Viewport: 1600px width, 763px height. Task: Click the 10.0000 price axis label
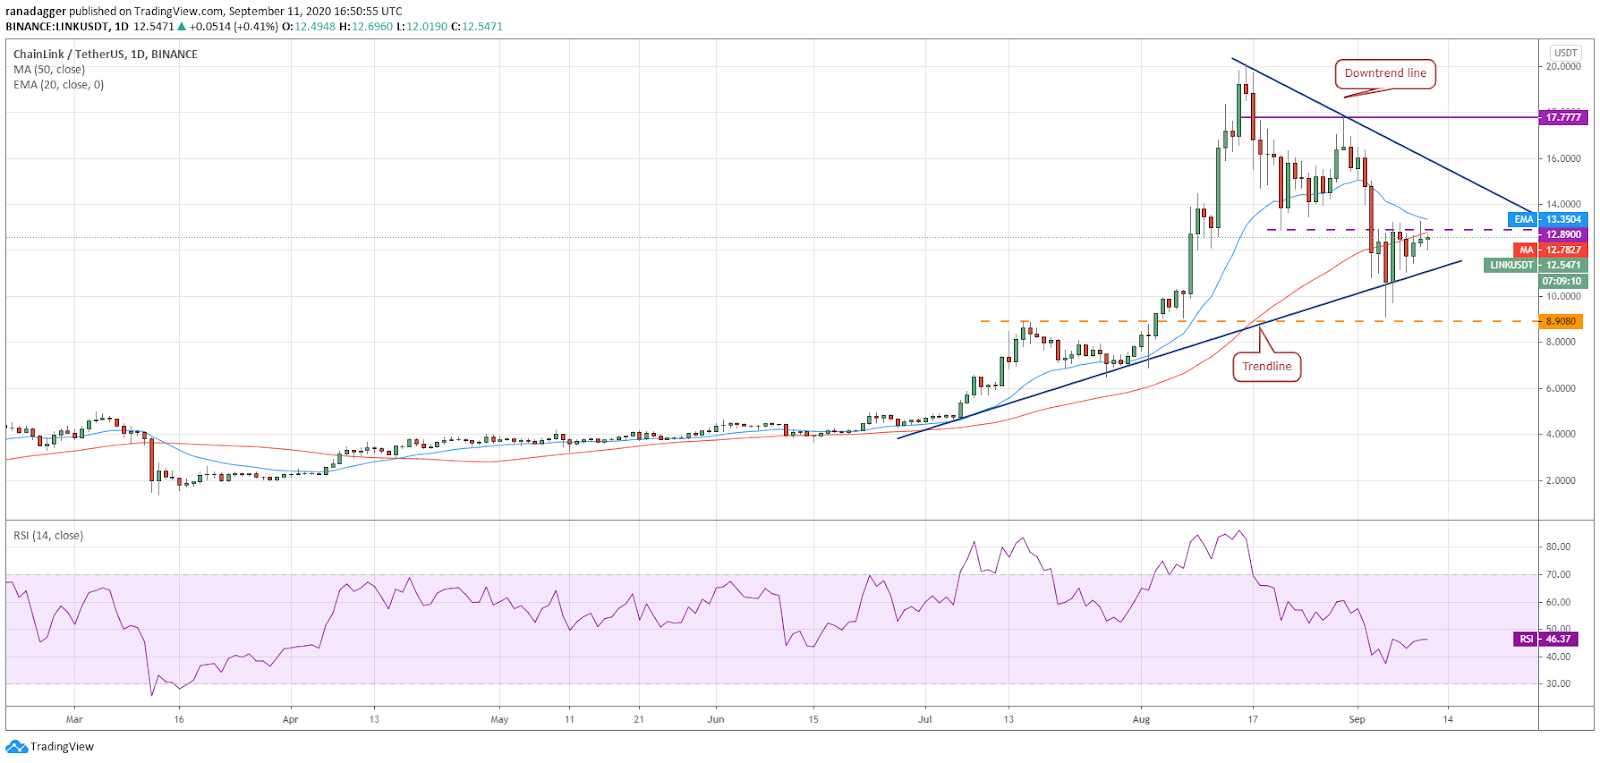[x=1563, y=296]
